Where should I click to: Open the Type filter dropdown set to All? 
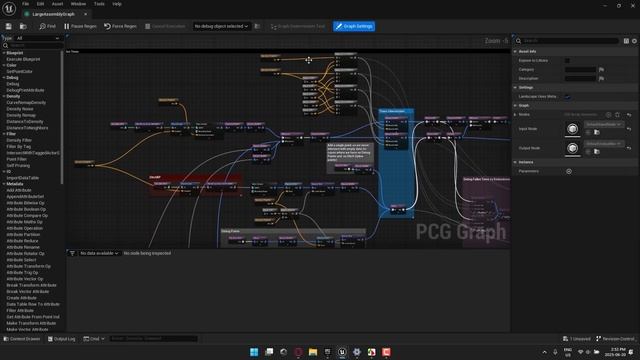(x=37, y=38)
